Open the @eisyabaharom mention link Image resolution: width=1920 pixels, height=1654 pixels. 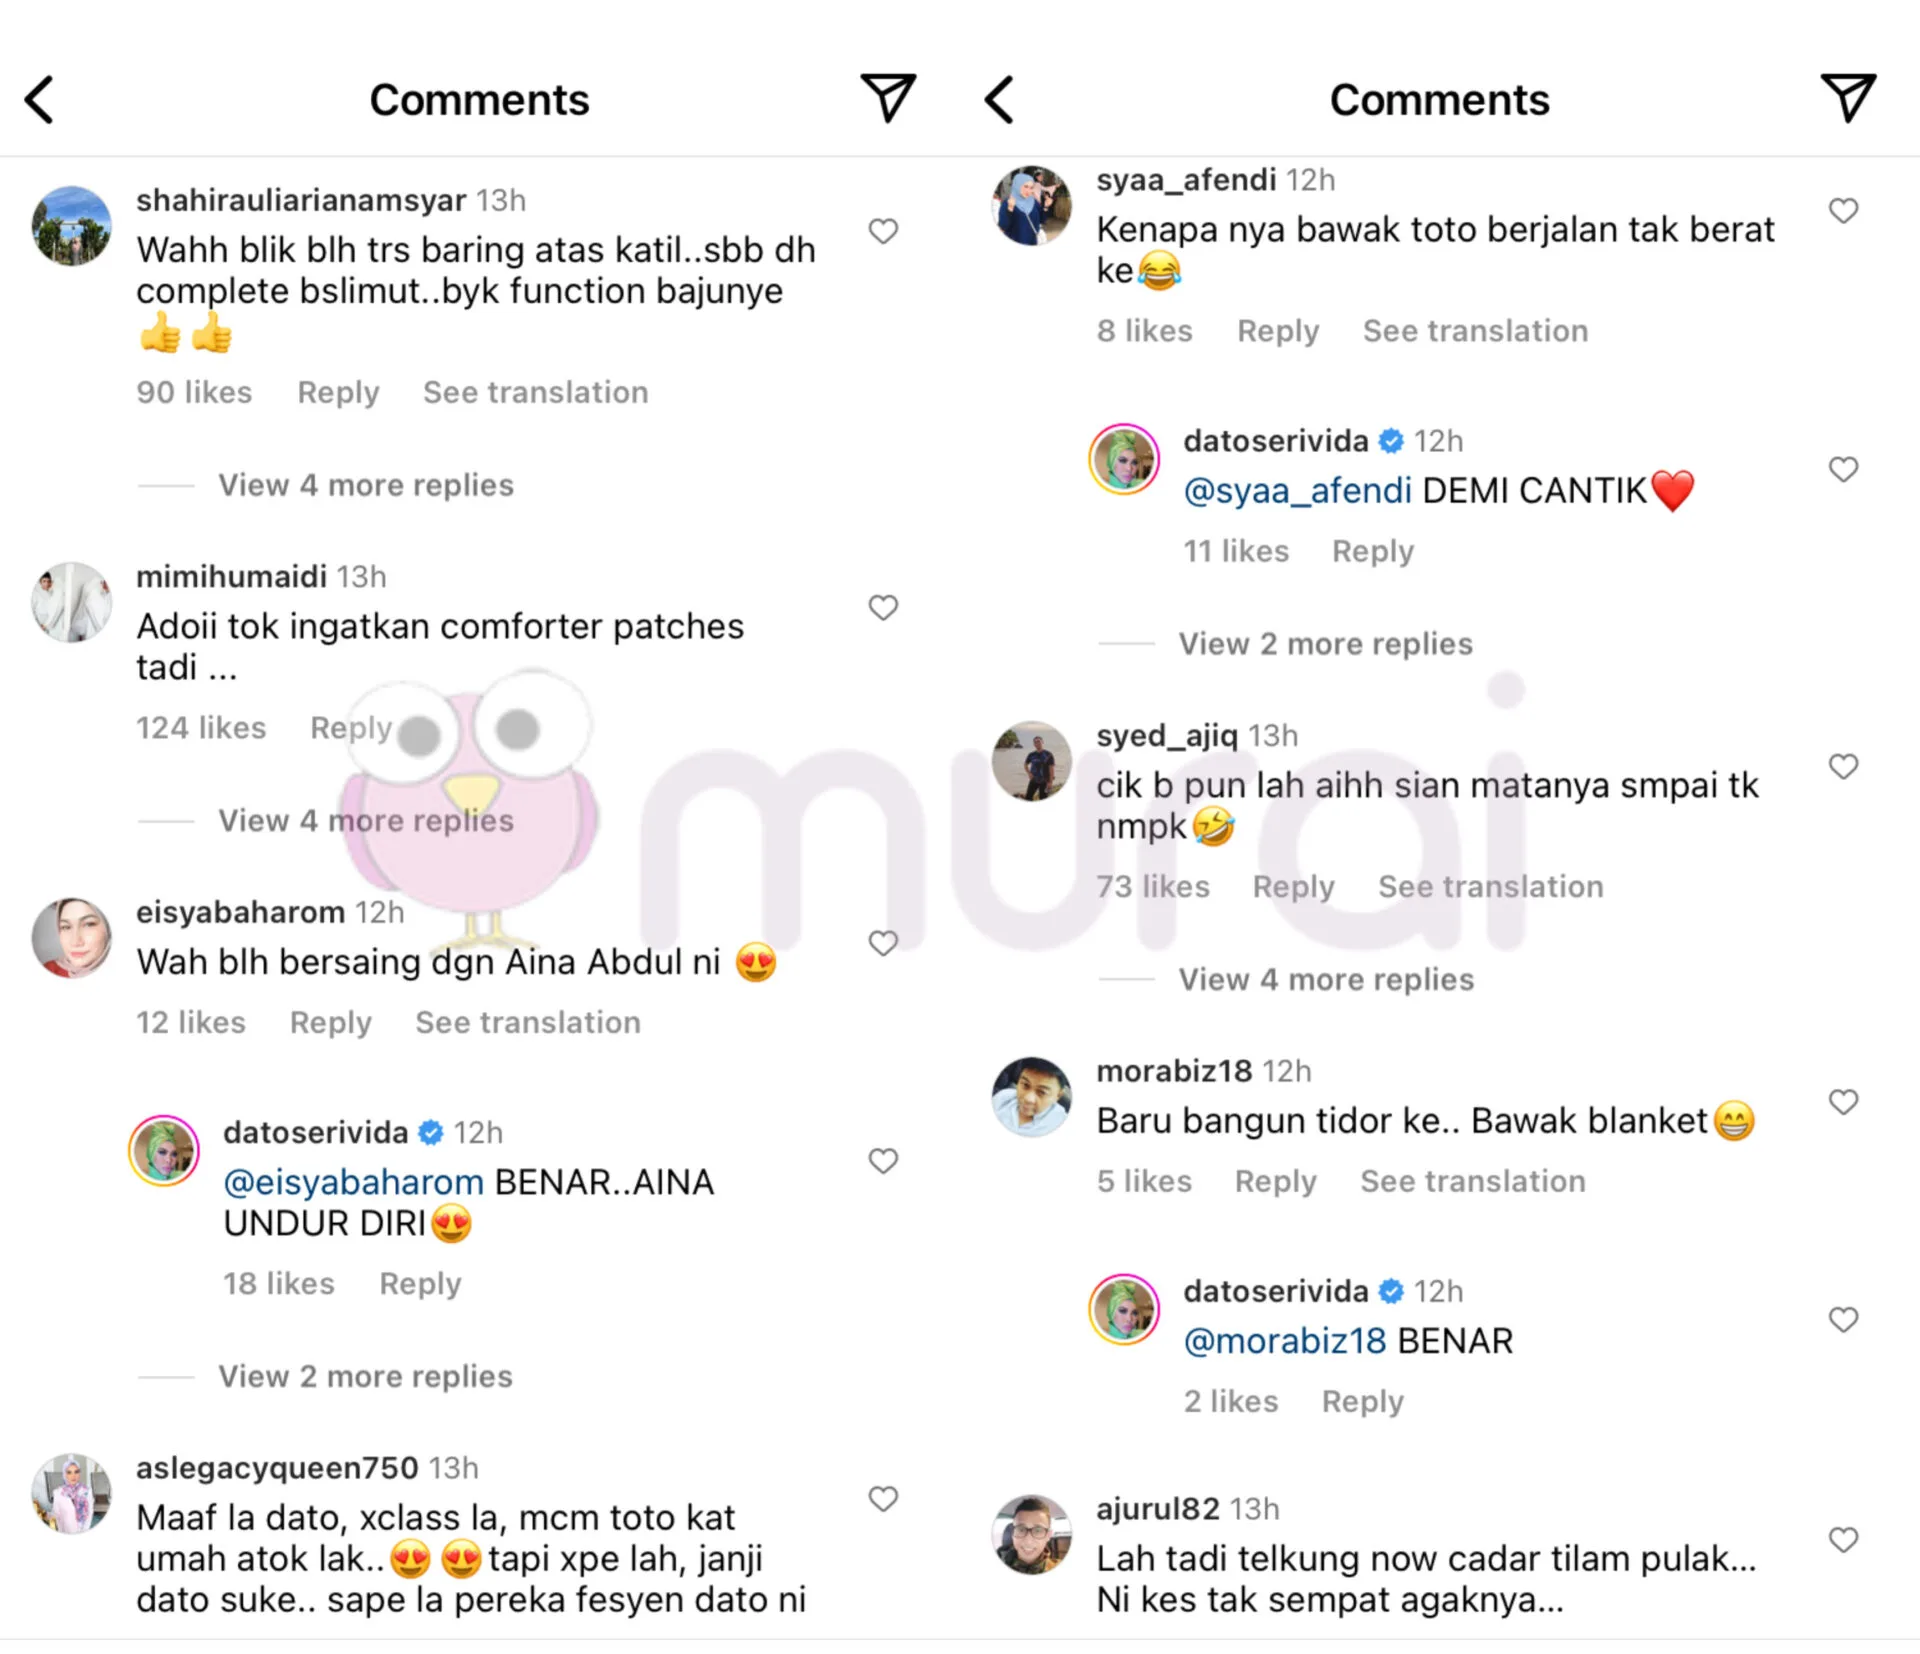(x=354, y=1183)
